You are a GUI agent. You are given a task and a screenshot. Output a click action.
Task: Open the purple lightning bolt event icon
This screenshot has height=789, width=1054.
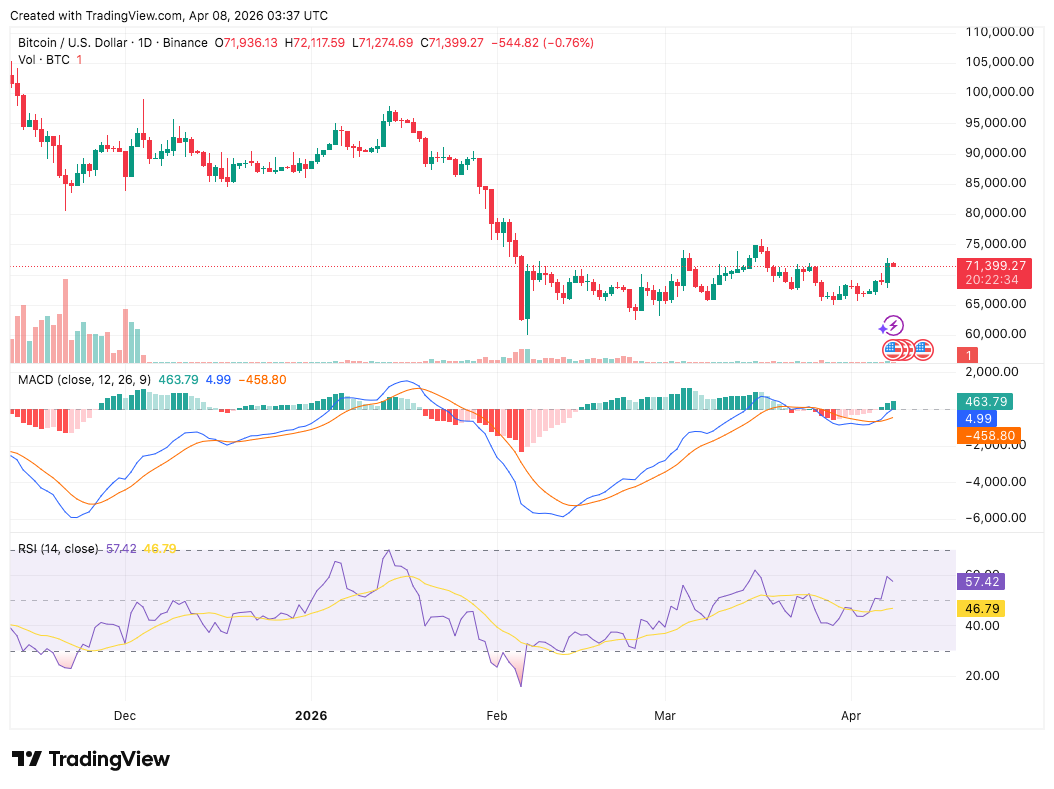coord(892,326)
